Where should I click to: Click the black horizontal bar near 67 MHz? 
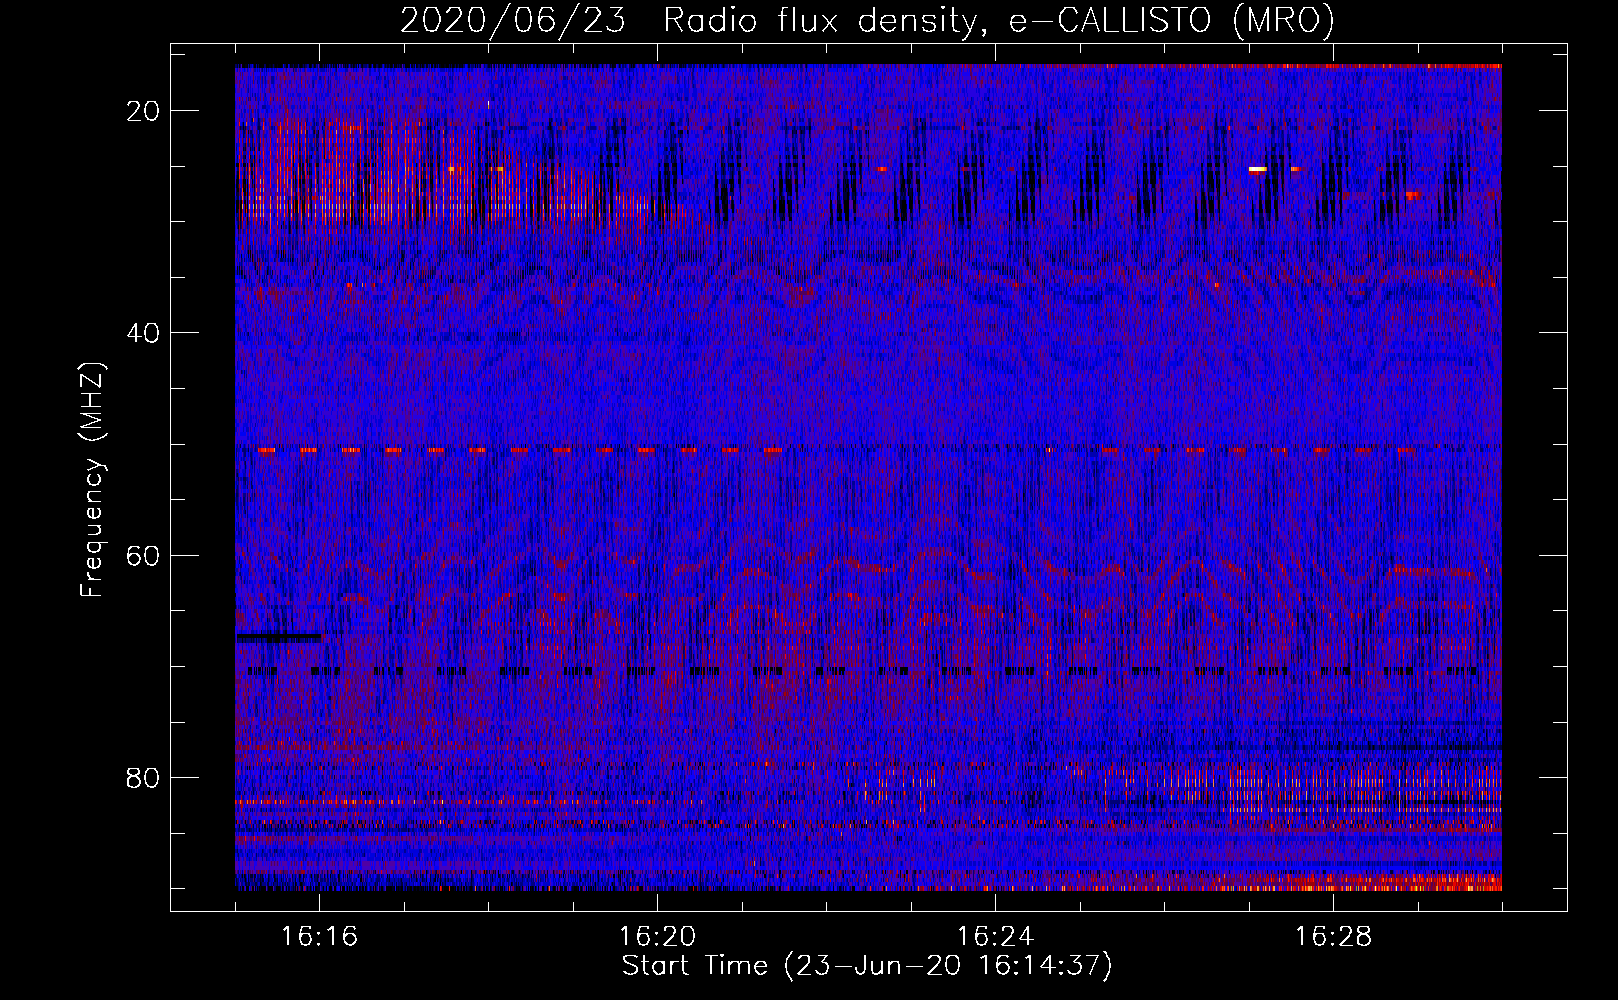click(x=279, y=637)
